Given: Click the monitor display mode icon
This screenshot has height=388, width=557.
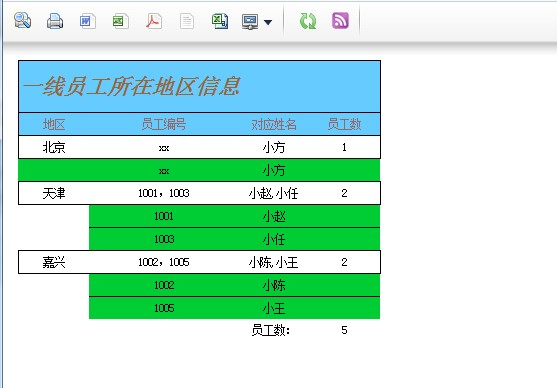Looking at the screenshot, I should pos(250,22).
